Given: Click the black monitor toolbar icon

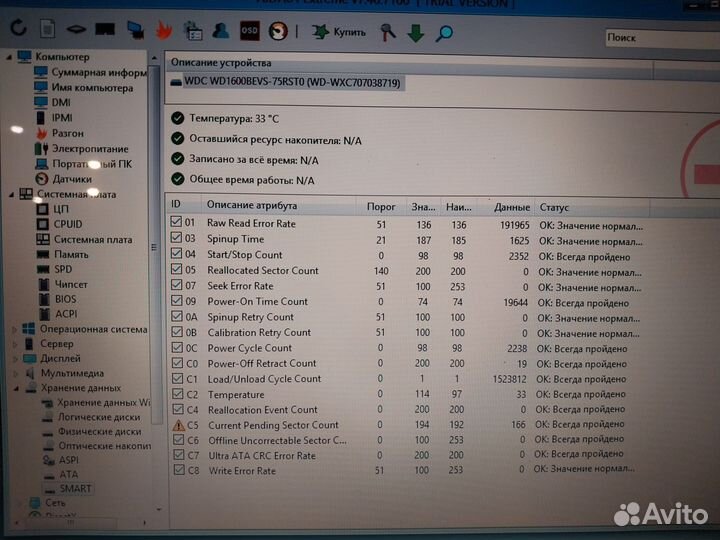Looking at the screenshot, I should click(x=105, y=30).
